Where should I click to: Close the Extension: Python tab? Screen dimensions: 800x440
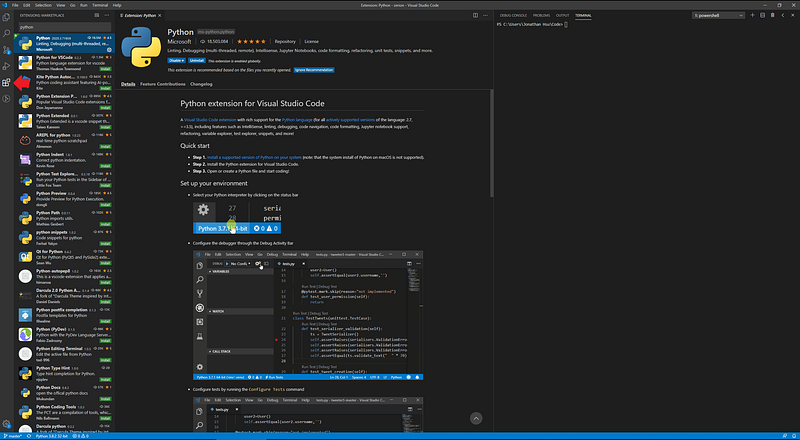tap(161, 16)
